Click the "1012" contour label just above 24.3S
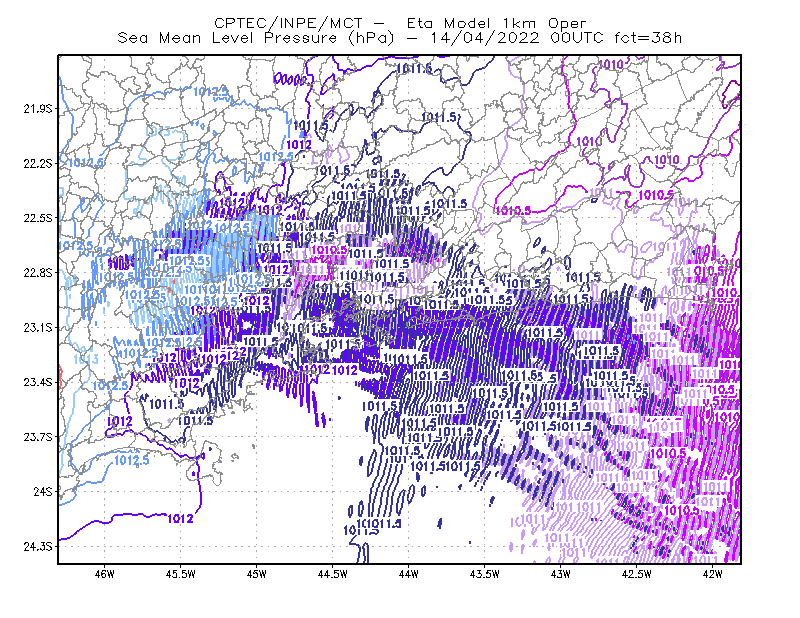800x618 pixels. tap(181, 518)
